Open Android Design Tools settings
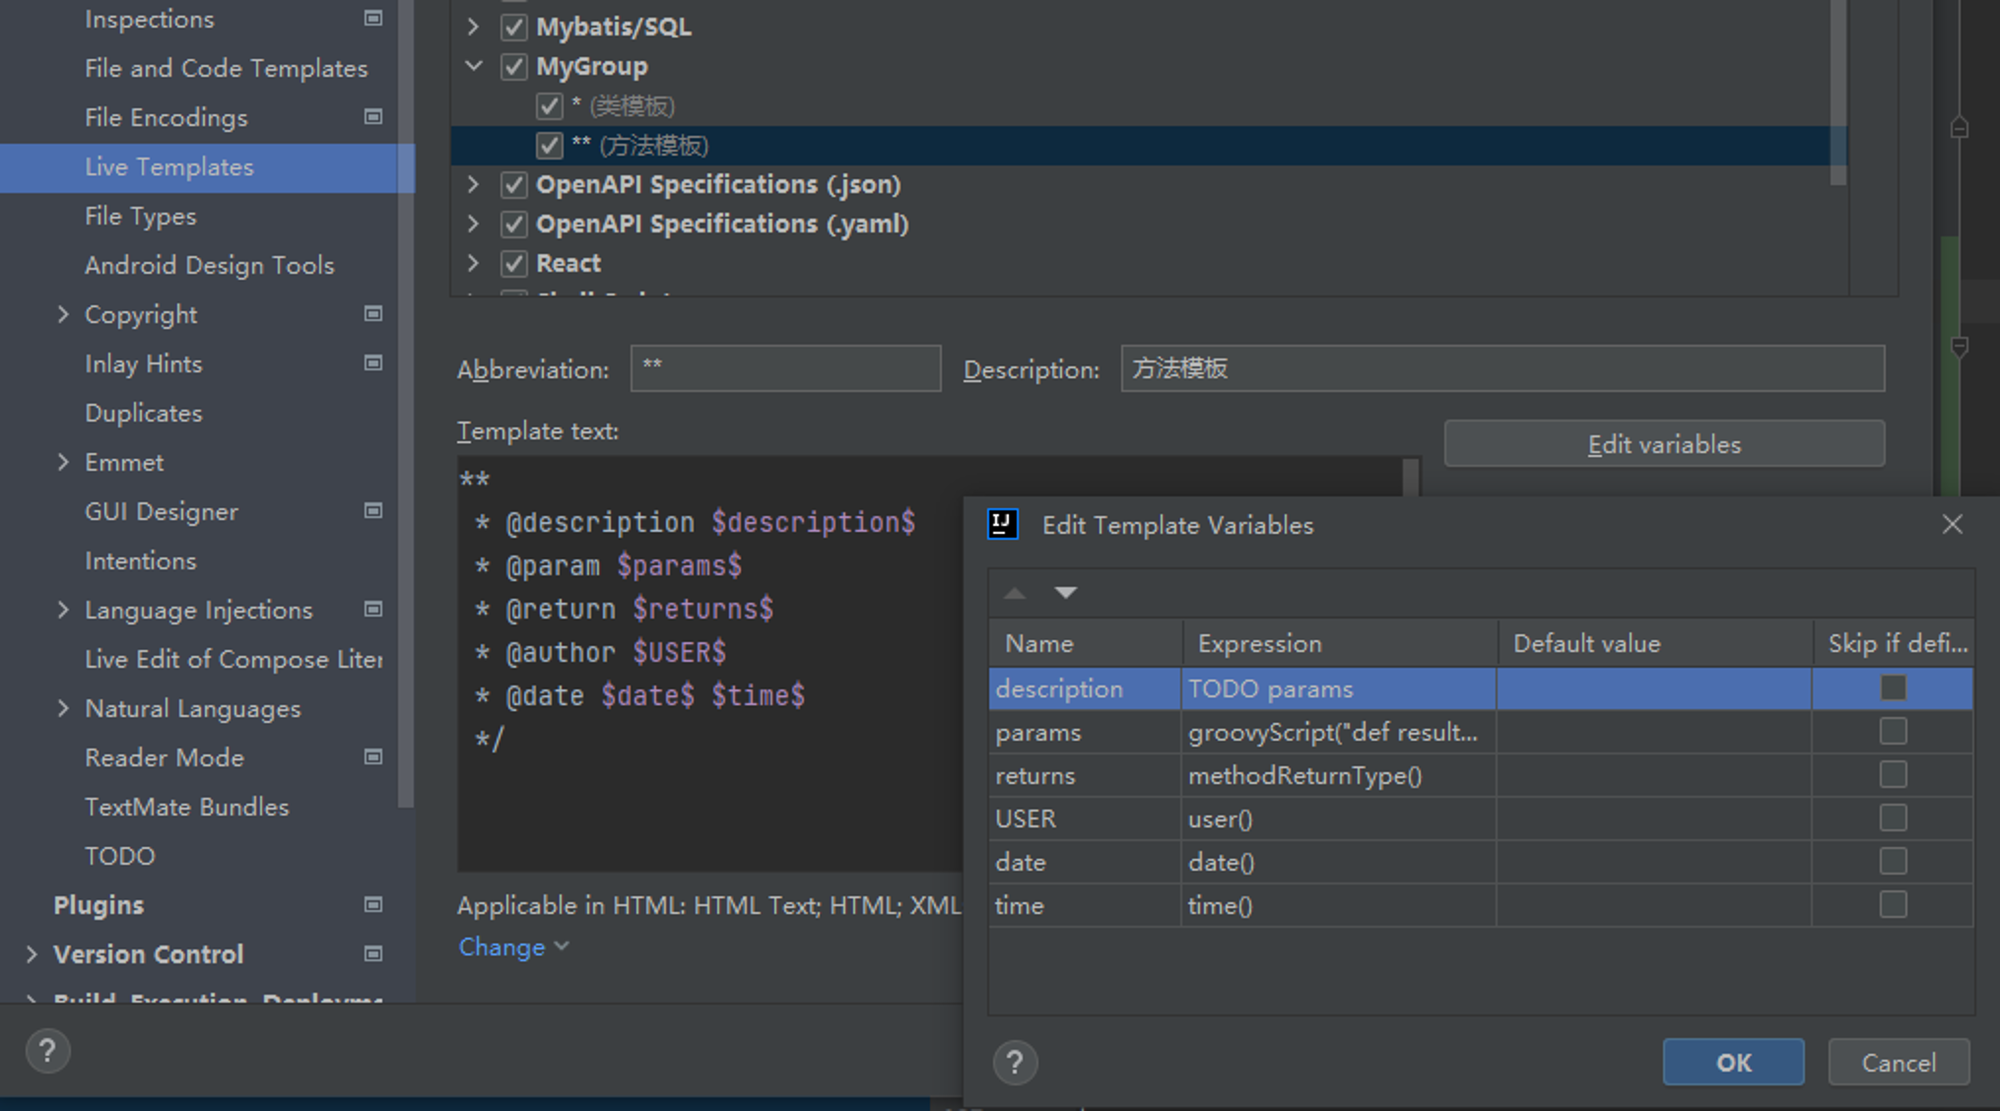The height and width of the screenshot is (1111, 2000). [x=209, y=265]
